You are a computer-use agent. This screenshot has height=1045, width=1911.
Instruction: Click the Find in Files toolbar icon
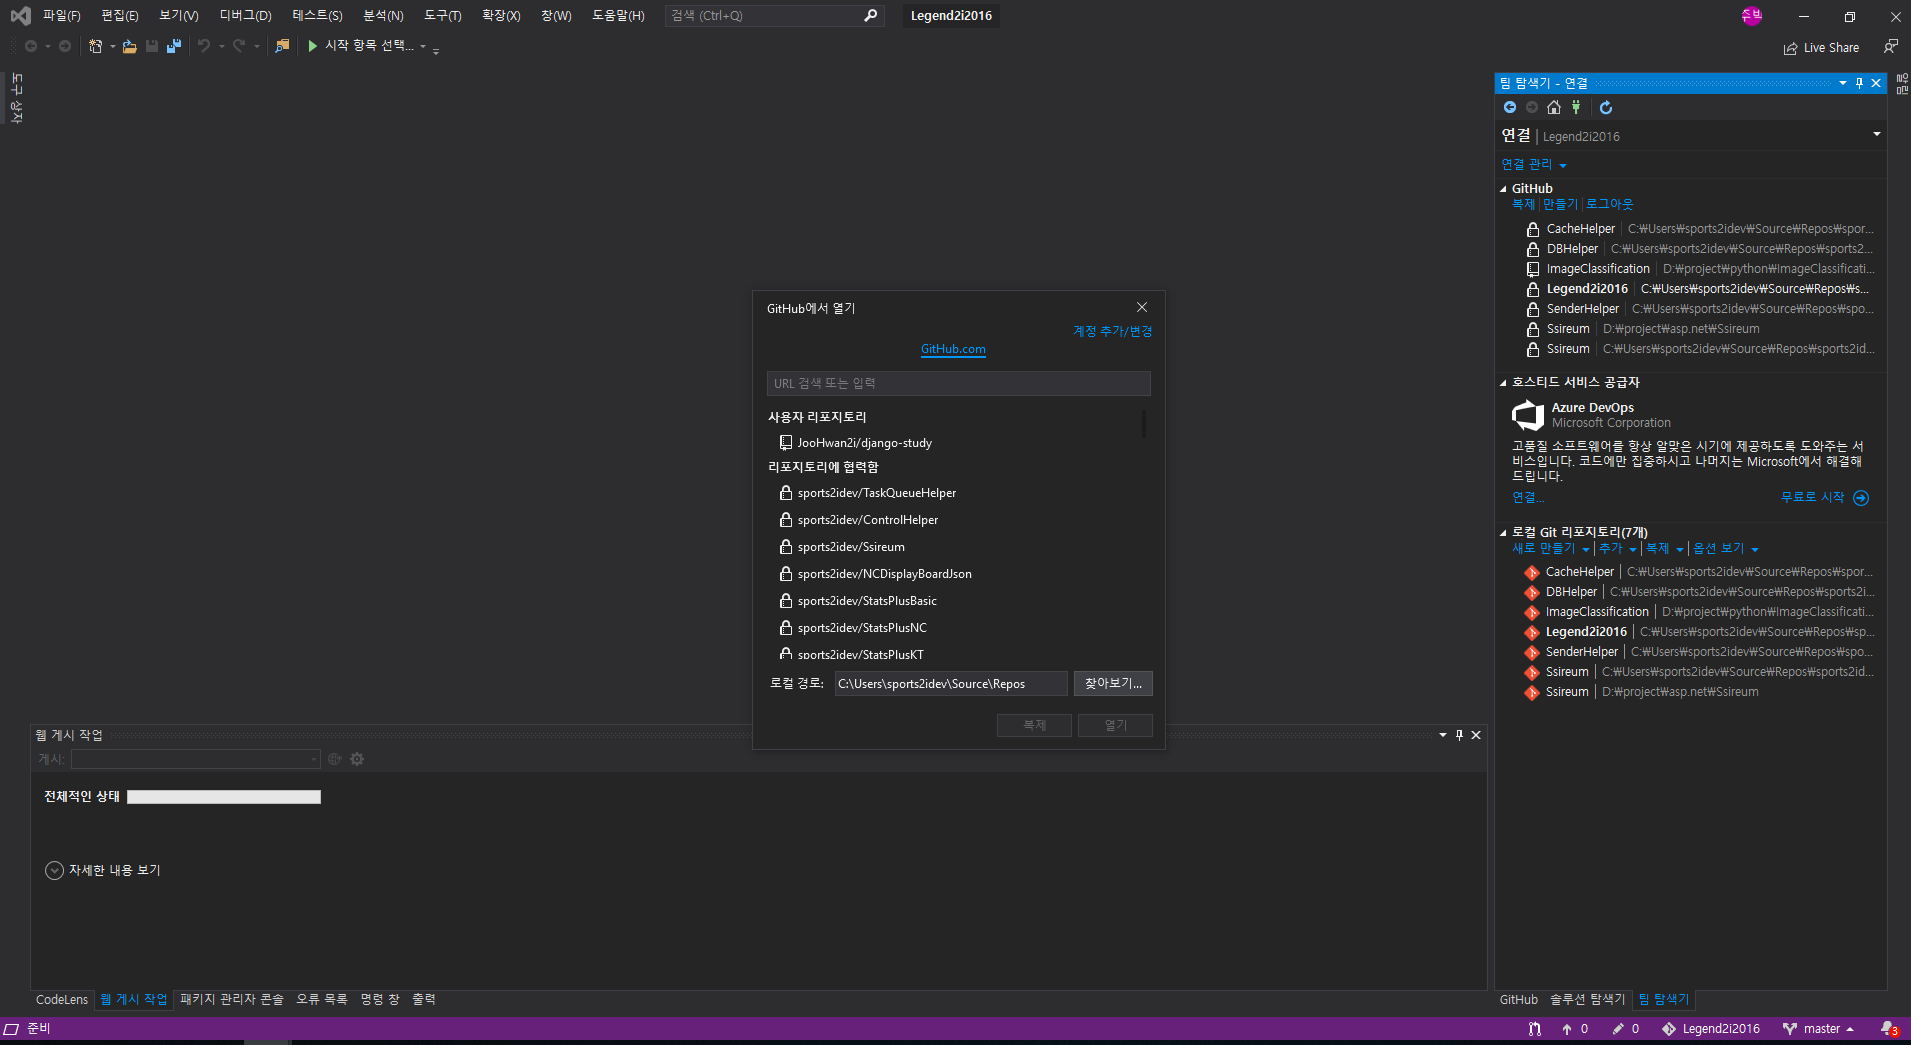click(282, 46)
